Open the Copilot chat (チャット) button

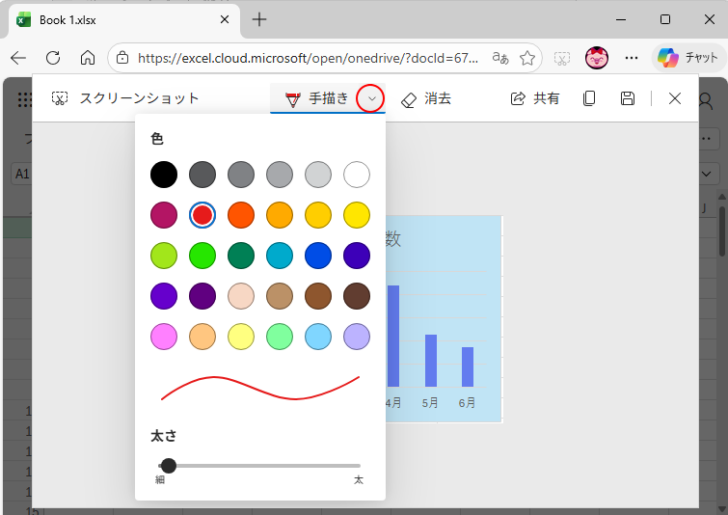[688, 58]
